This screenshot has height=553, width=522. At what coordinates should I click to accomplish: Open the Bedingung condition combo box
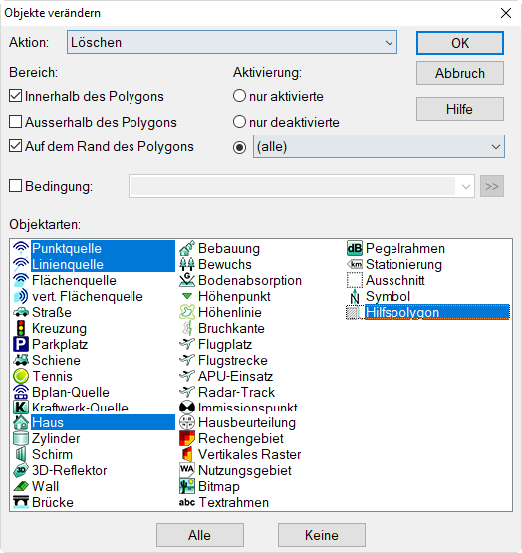pyautogui.click(x=302, y=186)
